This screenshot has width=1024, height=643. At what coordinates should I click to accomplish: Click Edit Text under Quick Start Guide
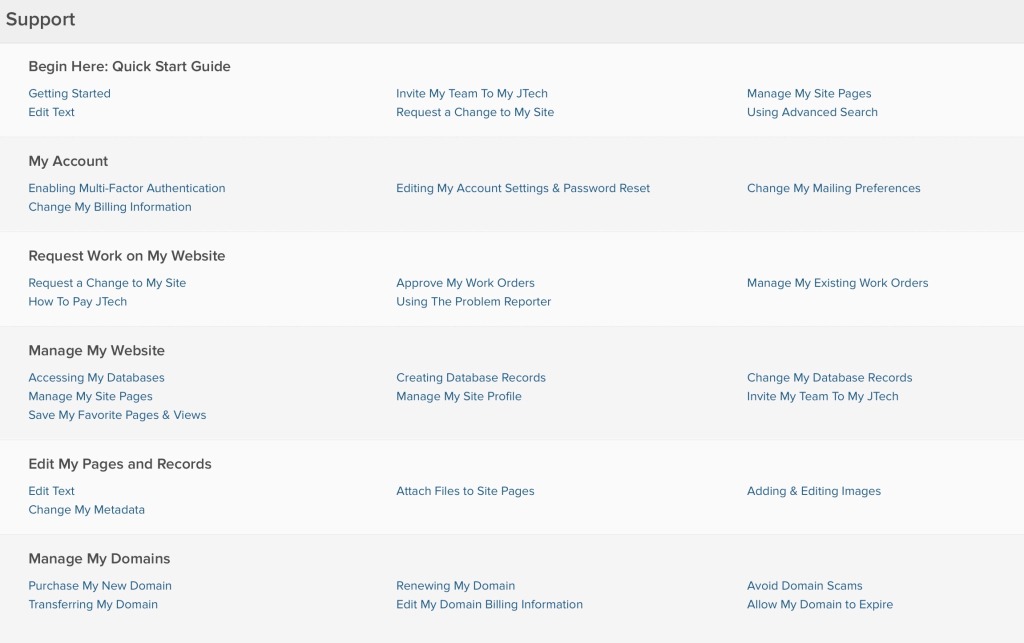pos(51,112)
